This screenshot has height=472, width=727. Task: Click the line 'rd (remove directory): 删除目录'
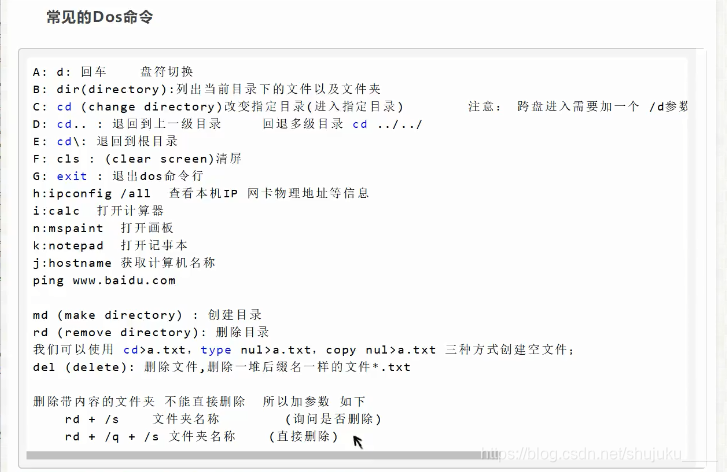(151, 332)
